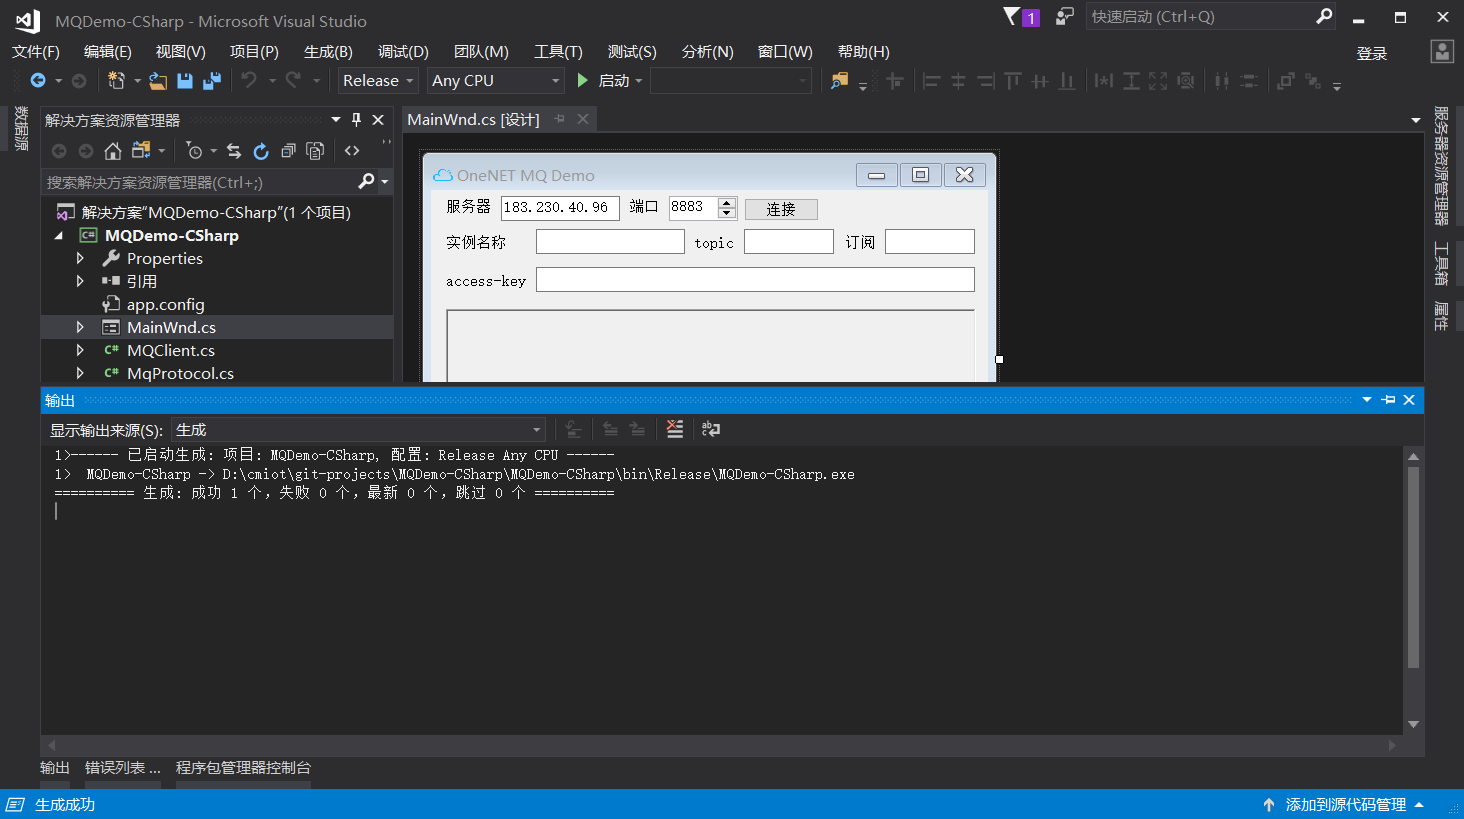Pin the MainWnd.cs [设计] tab
The width and height of the screenshot is (1464, 819).
point(560,119)
